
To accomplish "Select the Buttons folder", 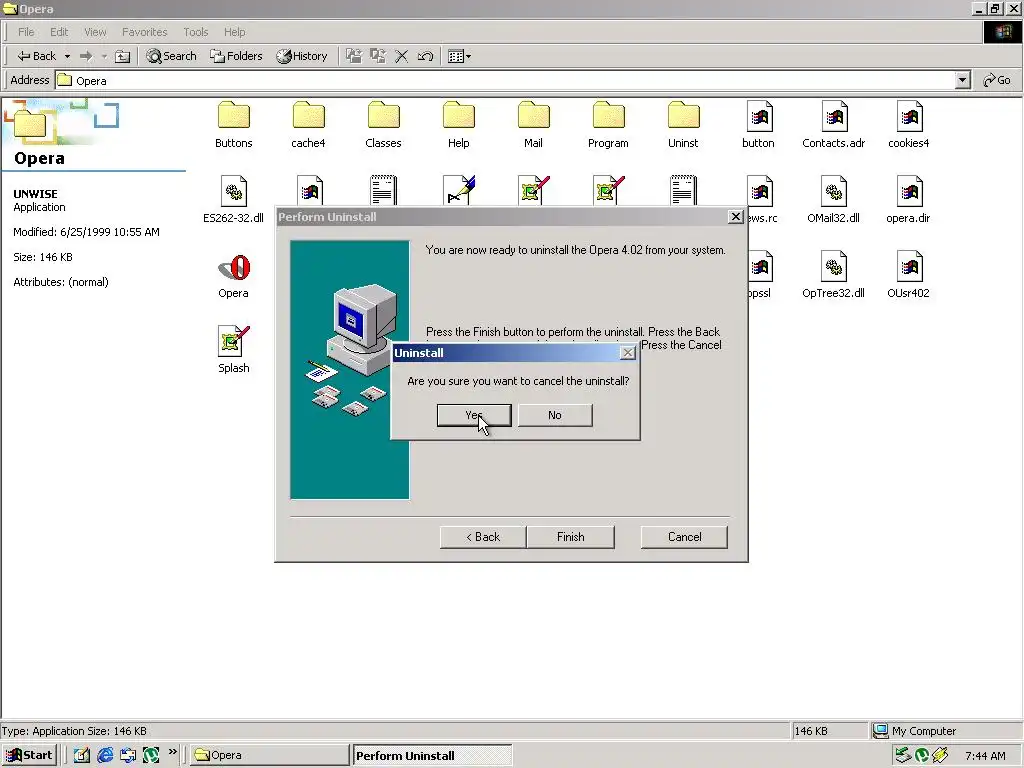I will [234, 125].
